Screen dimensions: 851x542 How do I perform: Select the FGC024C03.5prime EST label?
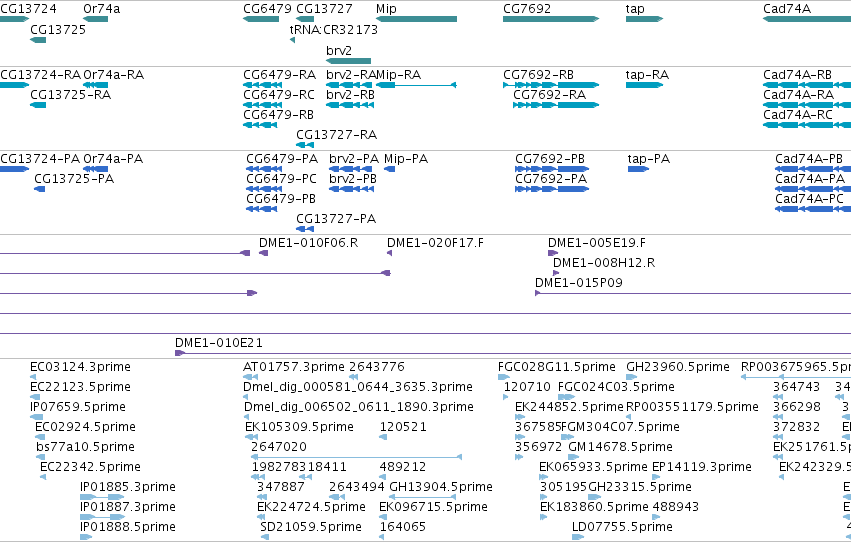coord(616,387)
